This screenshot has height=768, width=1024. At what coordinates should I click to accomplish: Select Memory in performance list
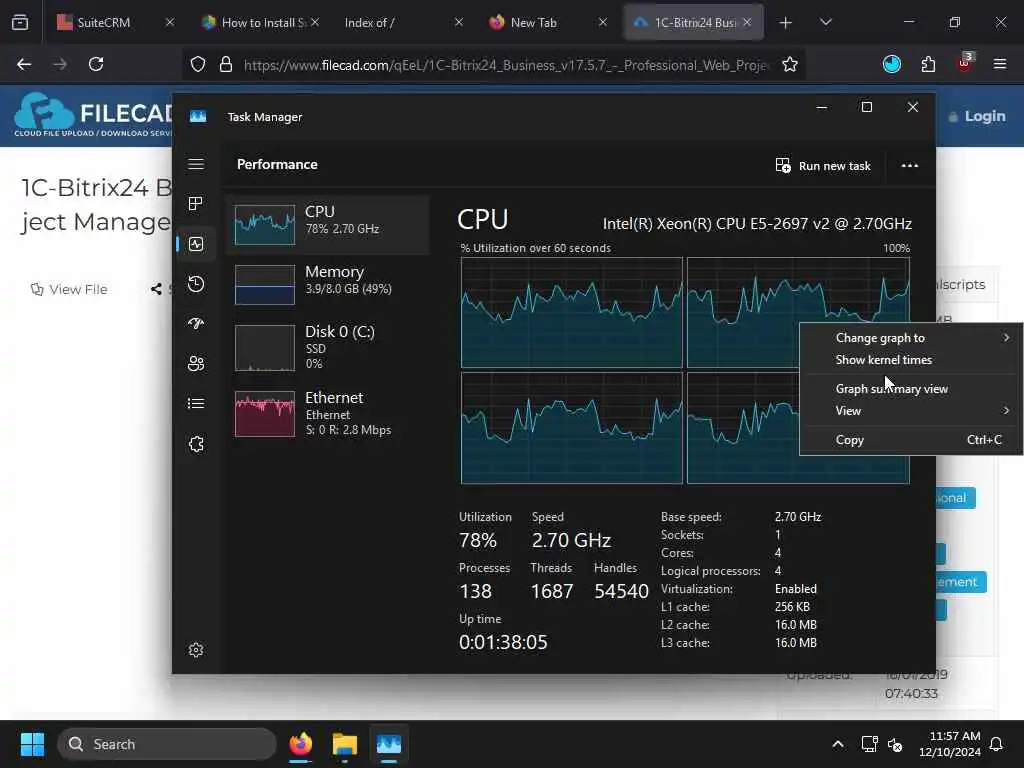(x=327, y=284)
